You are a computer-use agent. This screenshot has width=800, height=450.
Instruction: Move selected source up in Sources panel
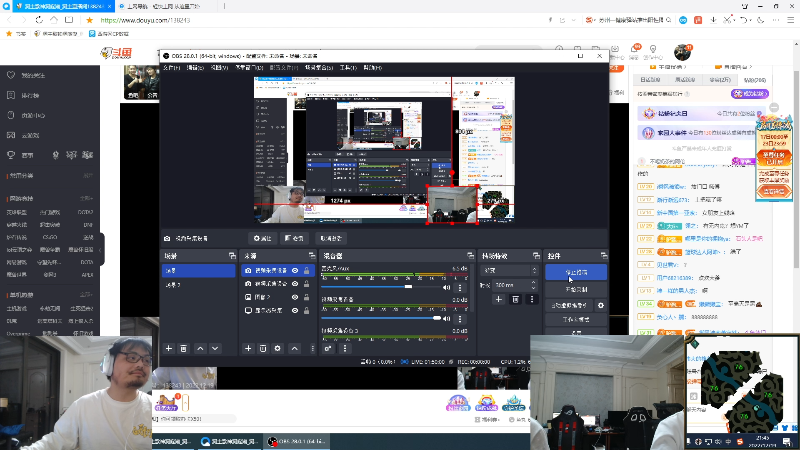[x=294, y=348]
